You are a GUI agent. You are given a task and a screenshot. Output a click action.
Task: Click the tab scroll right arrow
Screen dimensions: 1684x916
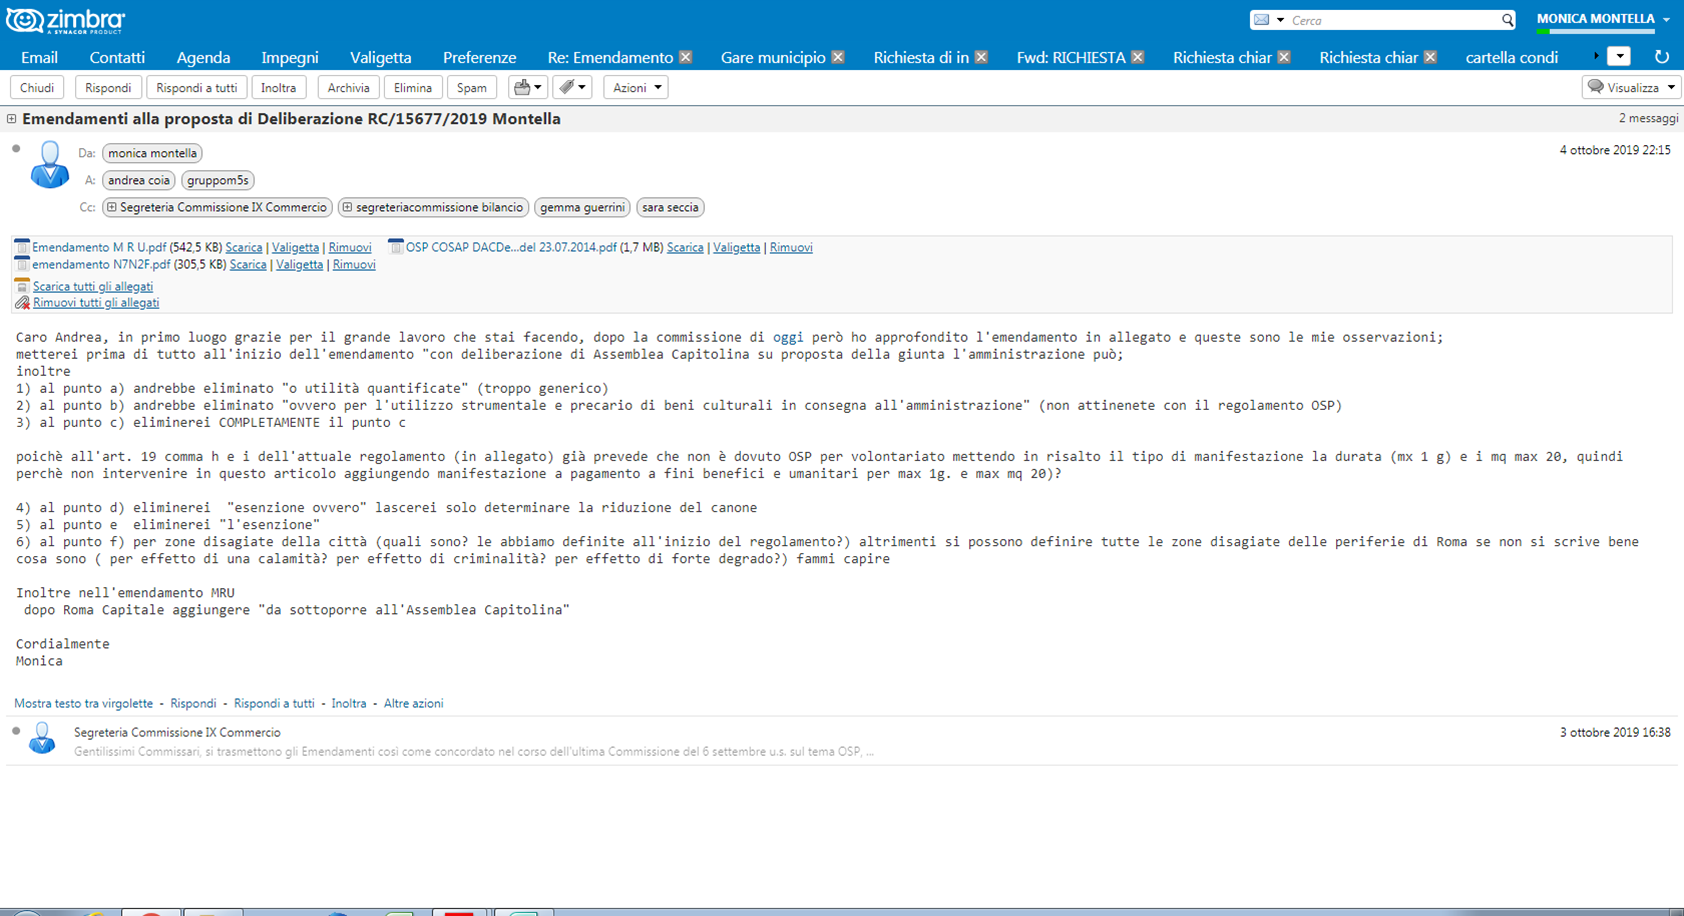(x=1596, y=56)
